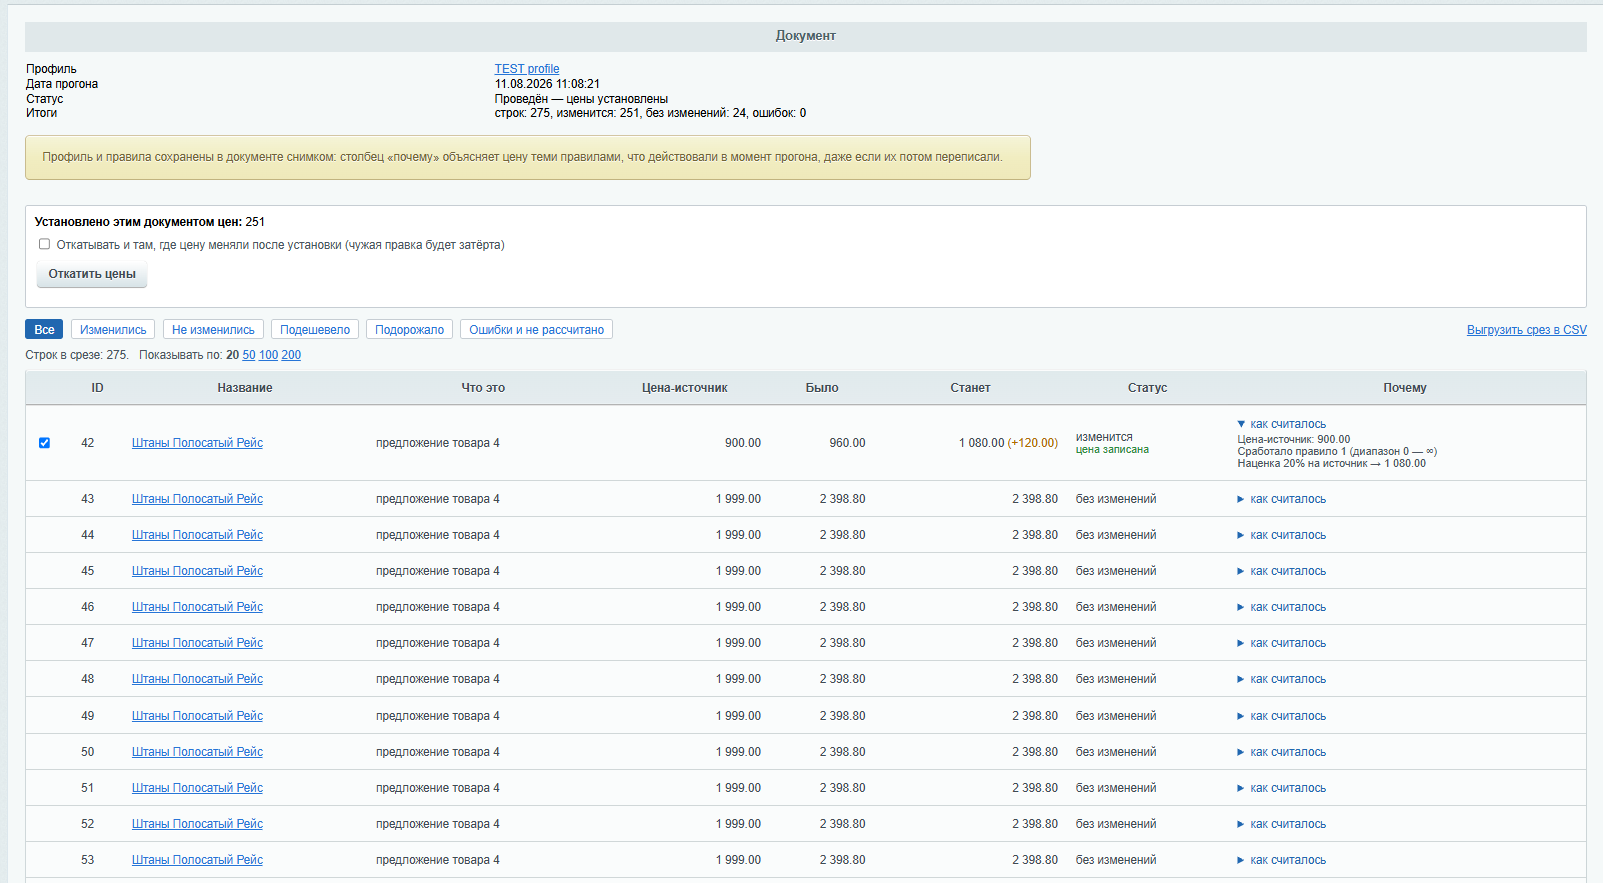Open Штаны Полосатый Рейс link in row 44
Screen dimensions: 1603x883
[197, 535]
